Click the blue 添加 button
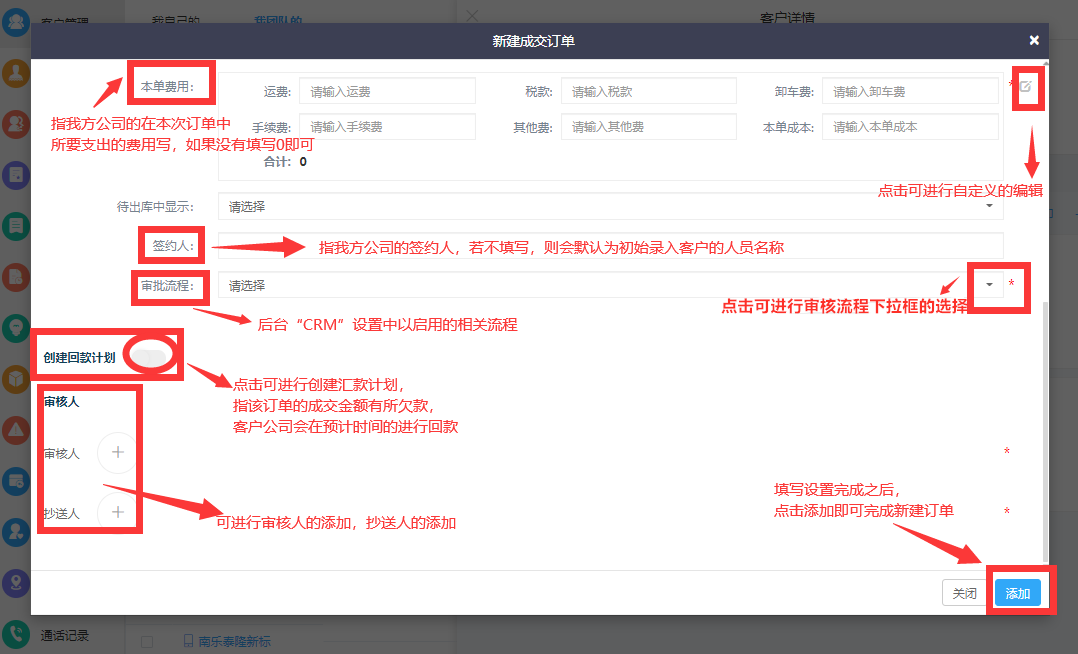The image size is (1078, 654). coord(1018,593)
